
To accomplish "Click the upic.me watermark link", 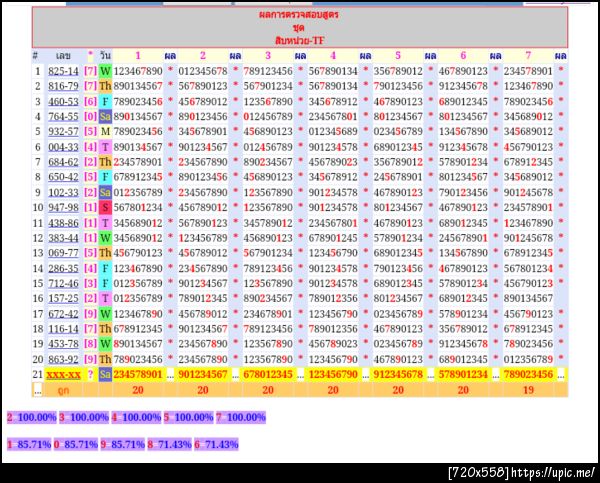I will click(553, 473).
